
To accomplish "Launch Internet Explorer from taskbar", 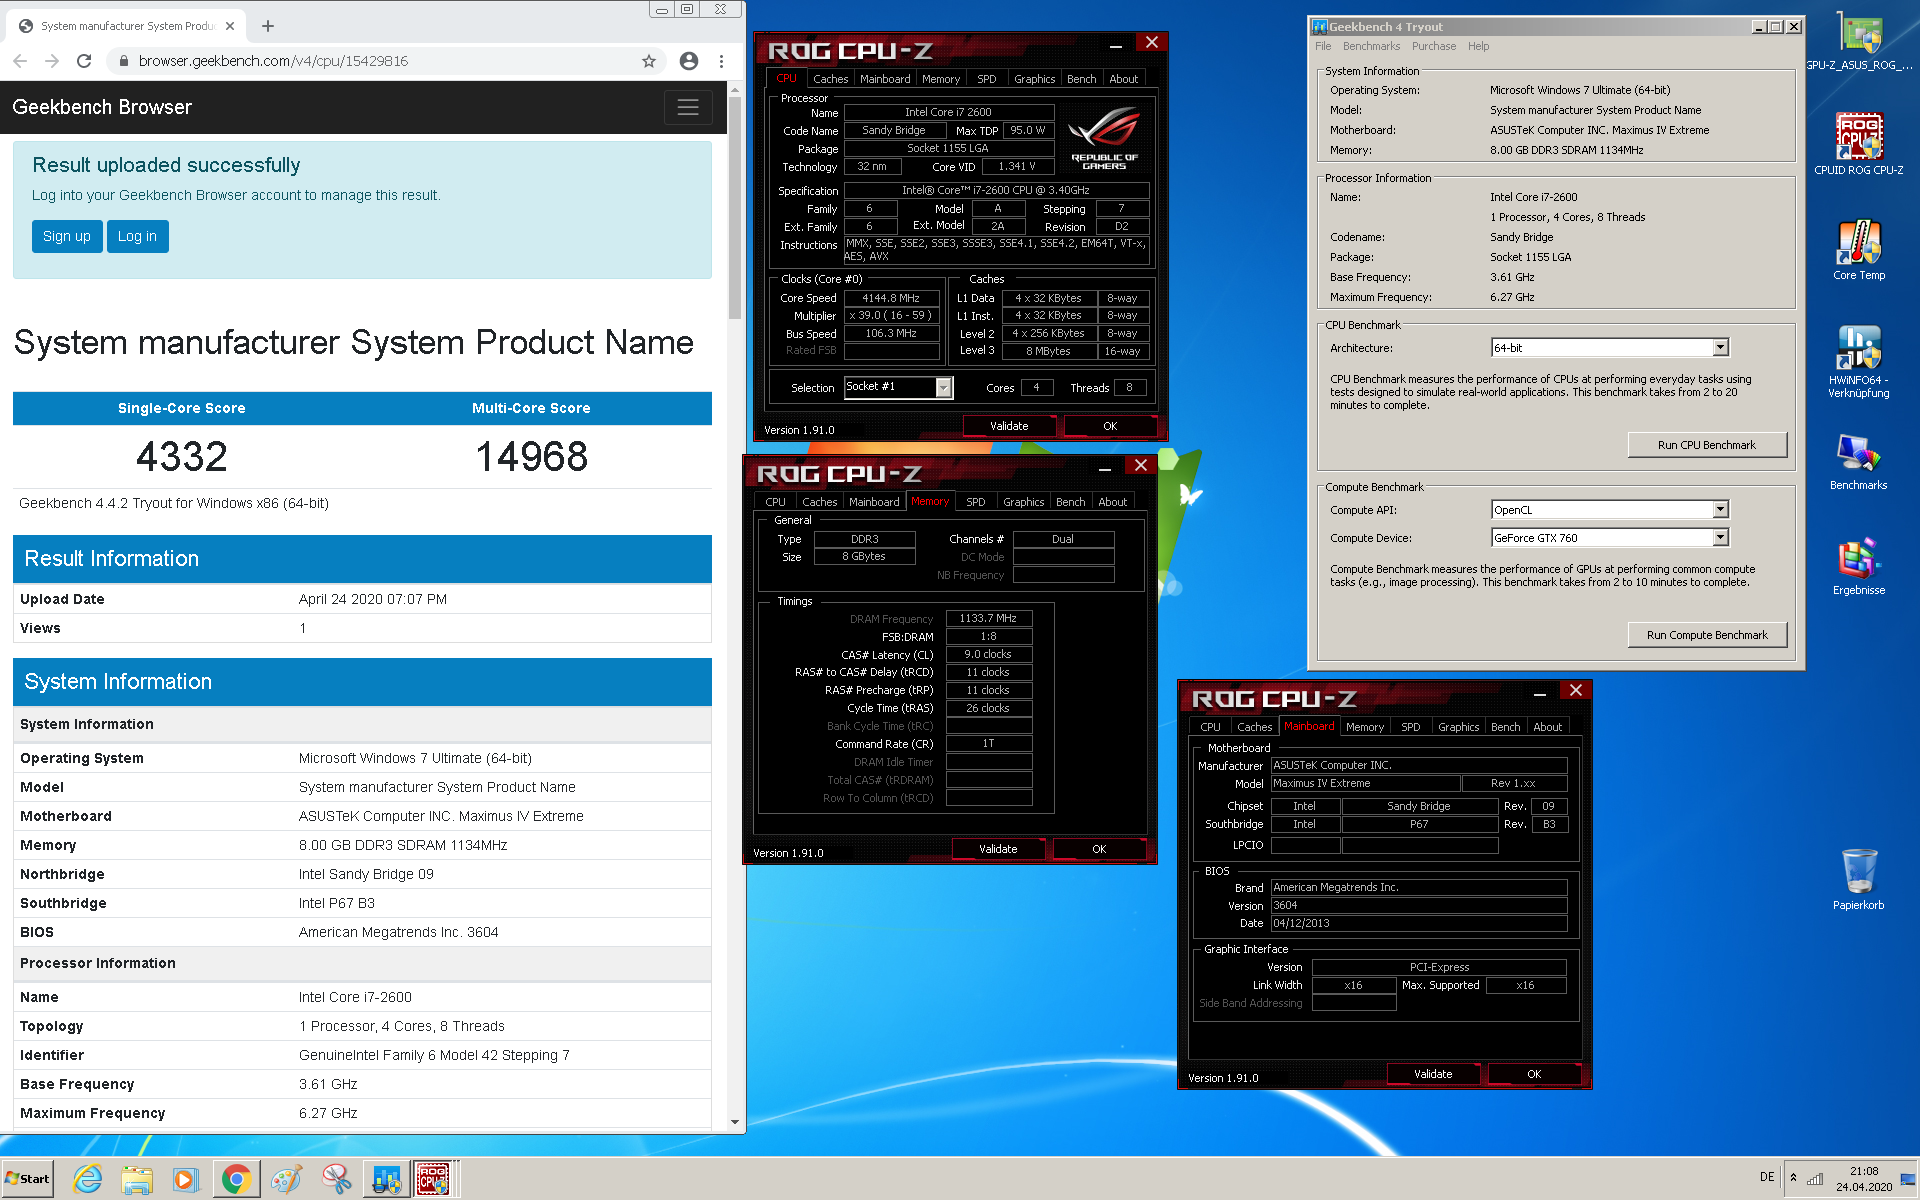I will [x=88, y=1180].
